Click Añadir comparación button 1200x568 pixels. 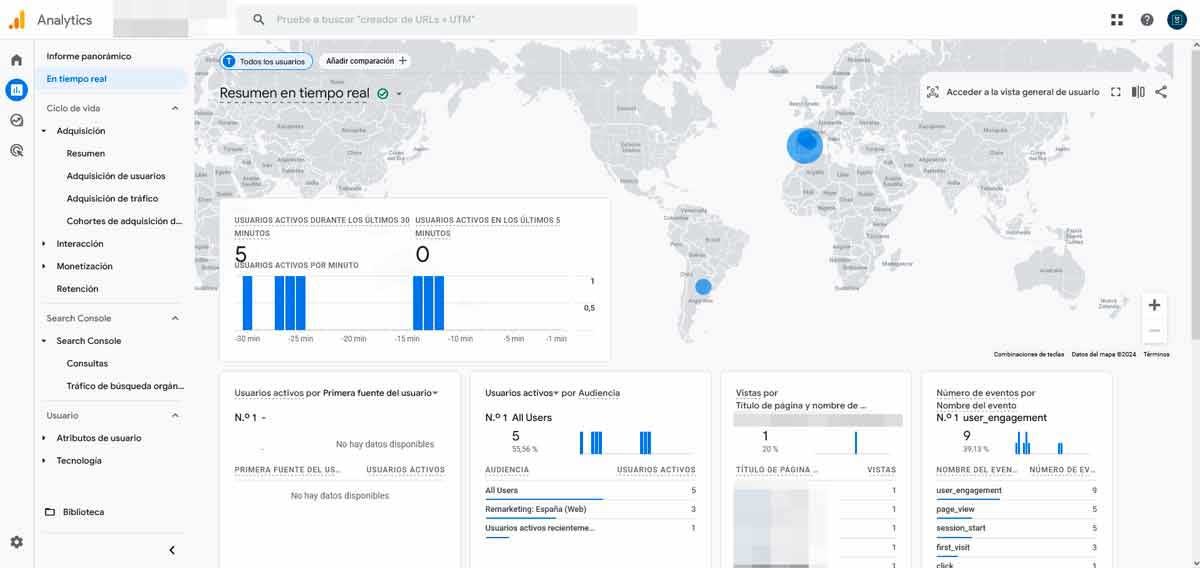366,61
